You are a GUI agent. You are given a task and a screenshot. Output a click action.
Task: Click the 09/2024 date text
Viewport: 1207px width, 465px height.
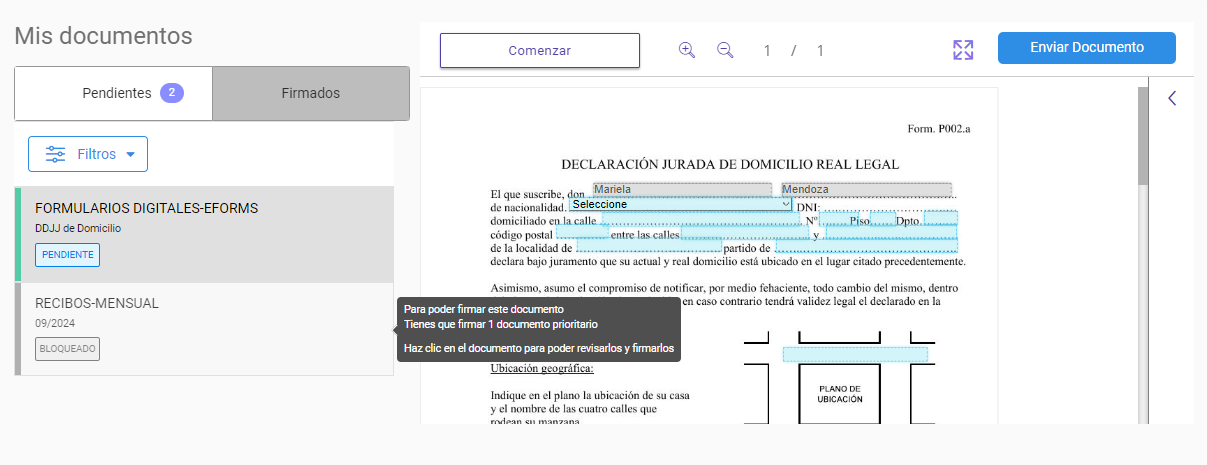click(x=55, y=323)
